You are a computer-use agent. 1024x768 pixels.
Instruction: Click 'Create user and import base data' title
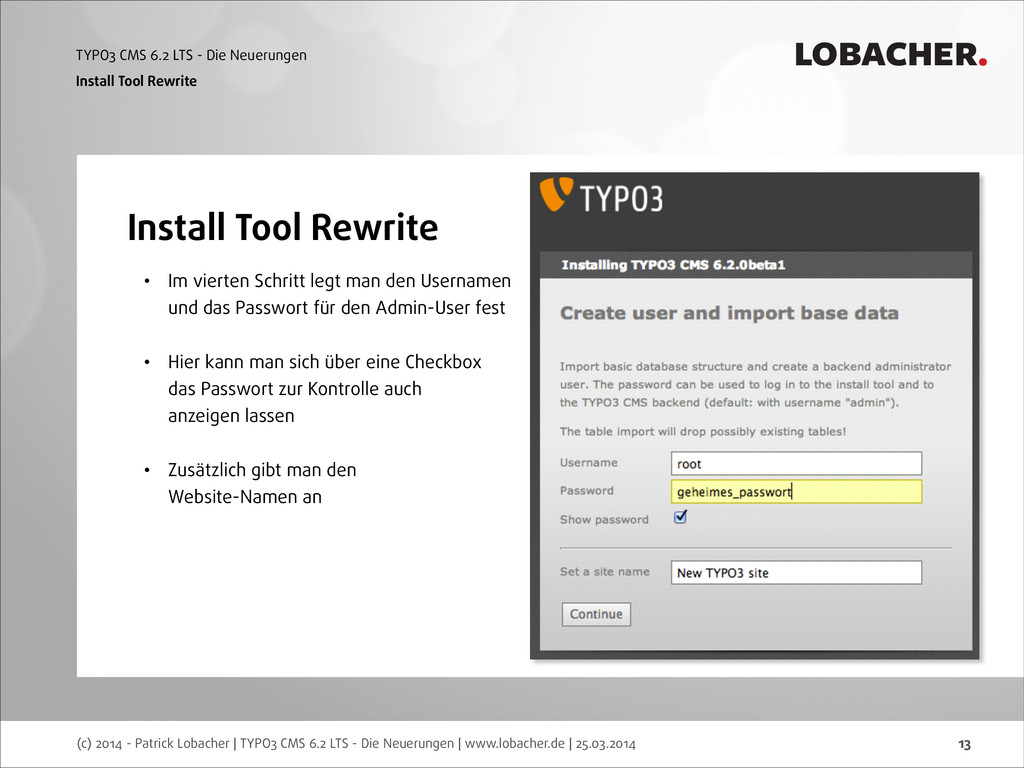(729, 313)
